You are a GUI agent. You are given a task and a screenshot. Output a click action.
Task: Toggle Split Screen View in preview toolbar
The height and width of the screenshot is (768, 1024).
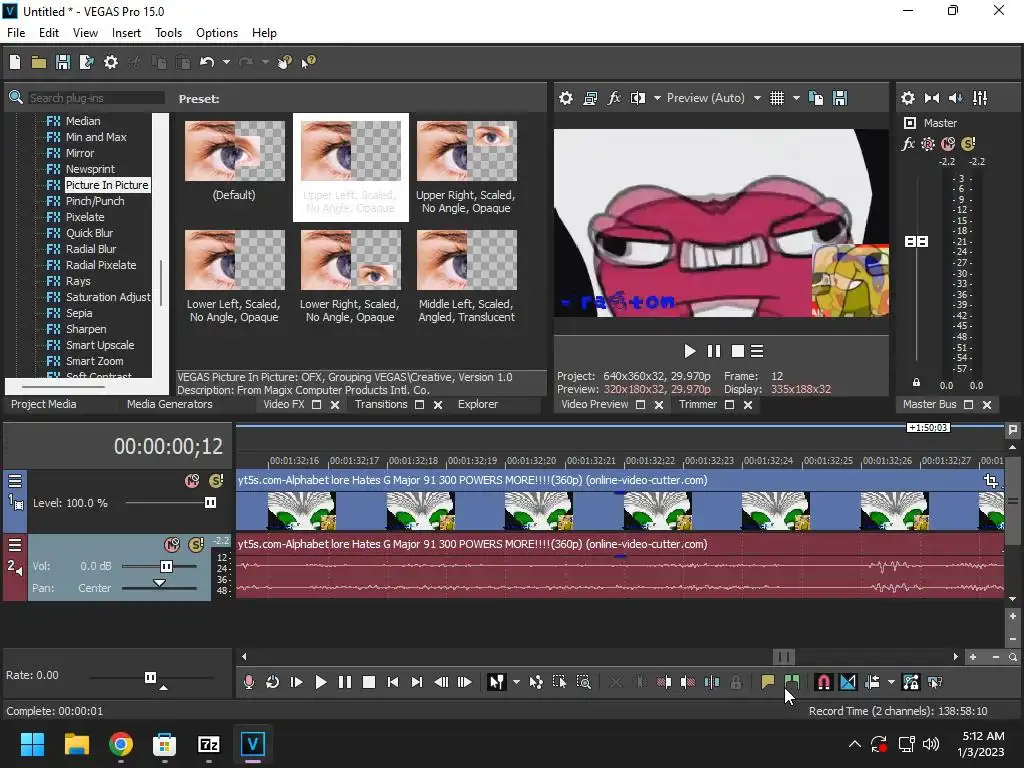coord(638,98)
